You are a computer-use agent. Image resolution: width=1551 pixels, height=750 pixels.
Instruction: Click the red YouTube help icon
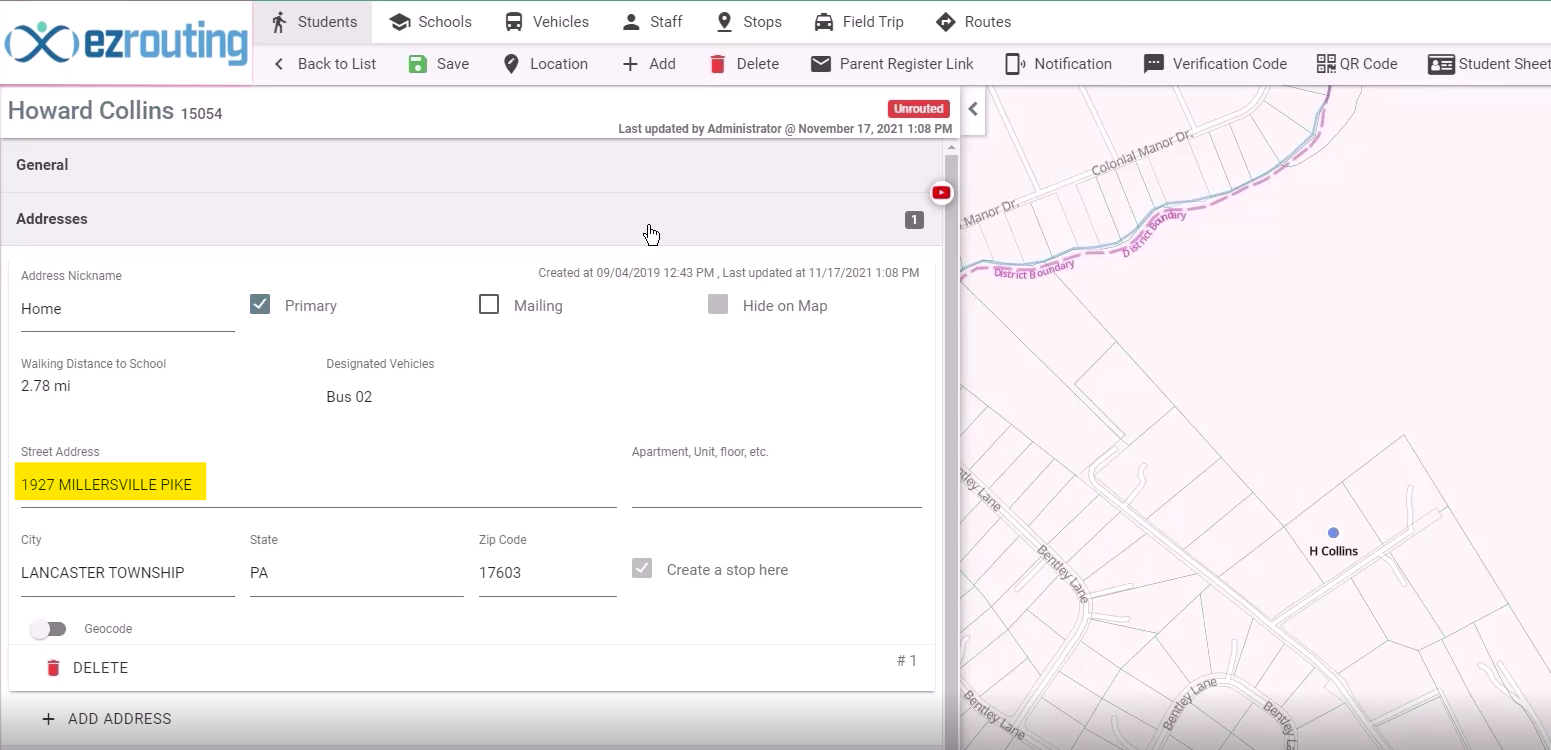pyautogui.click(x=941, y=192)
